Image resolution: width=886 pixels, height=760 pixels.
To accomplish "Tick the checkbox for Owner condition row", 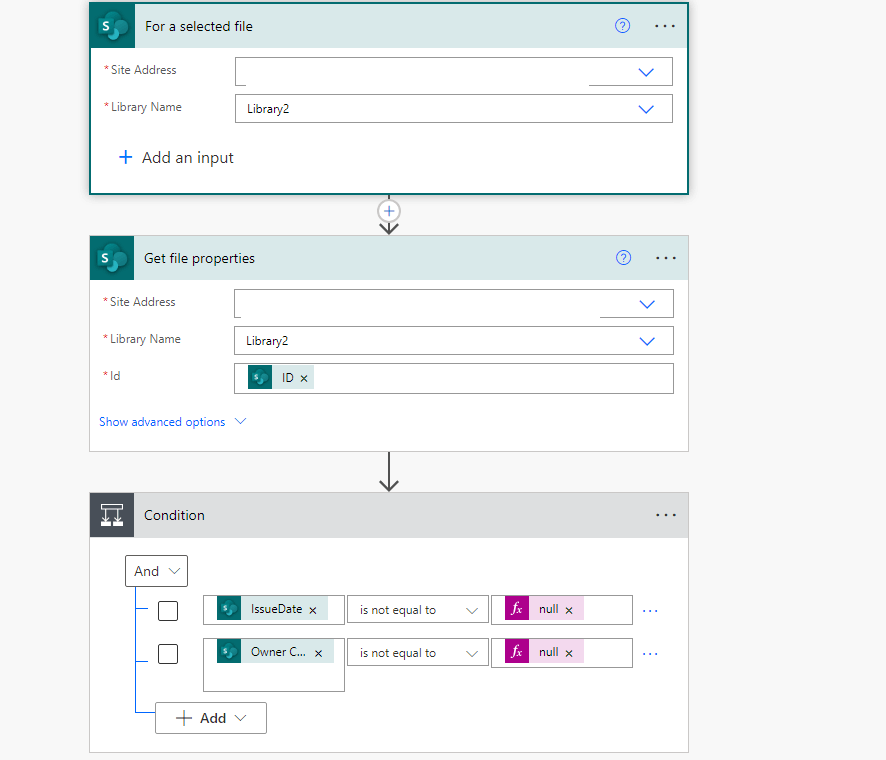I will click(168, 654).
